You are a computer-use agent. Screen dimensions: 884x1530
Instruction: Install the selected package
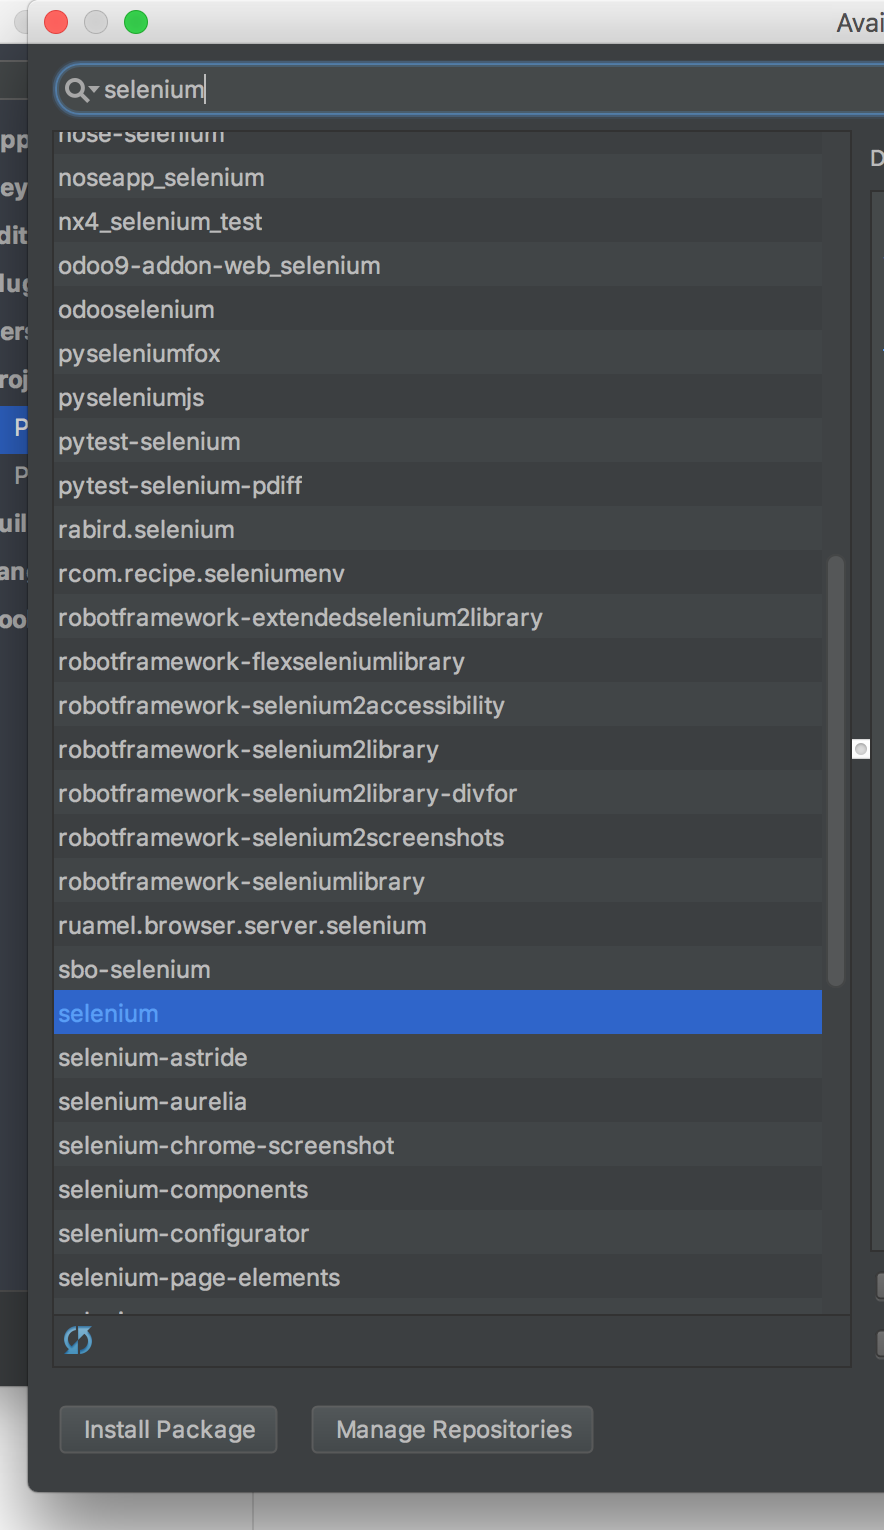[x=169, y=1430]
